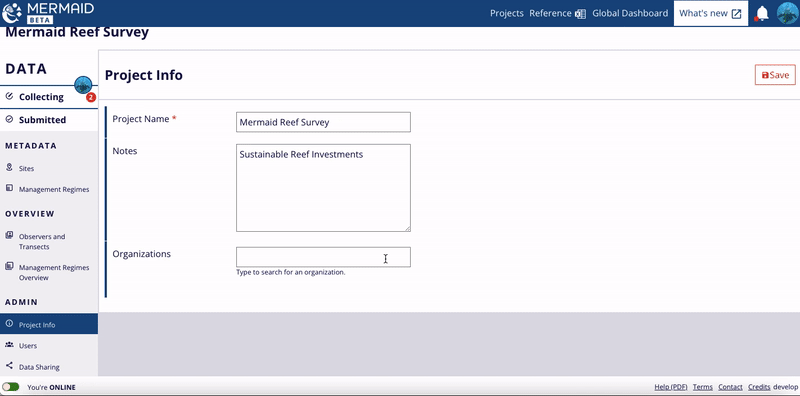Click the 'Type to search for an organization.' hint

coord(291,273)
